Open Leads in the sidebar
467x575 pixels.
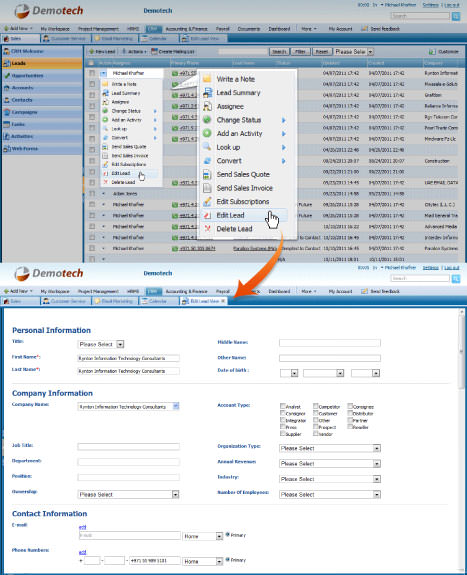pos(41,63)
